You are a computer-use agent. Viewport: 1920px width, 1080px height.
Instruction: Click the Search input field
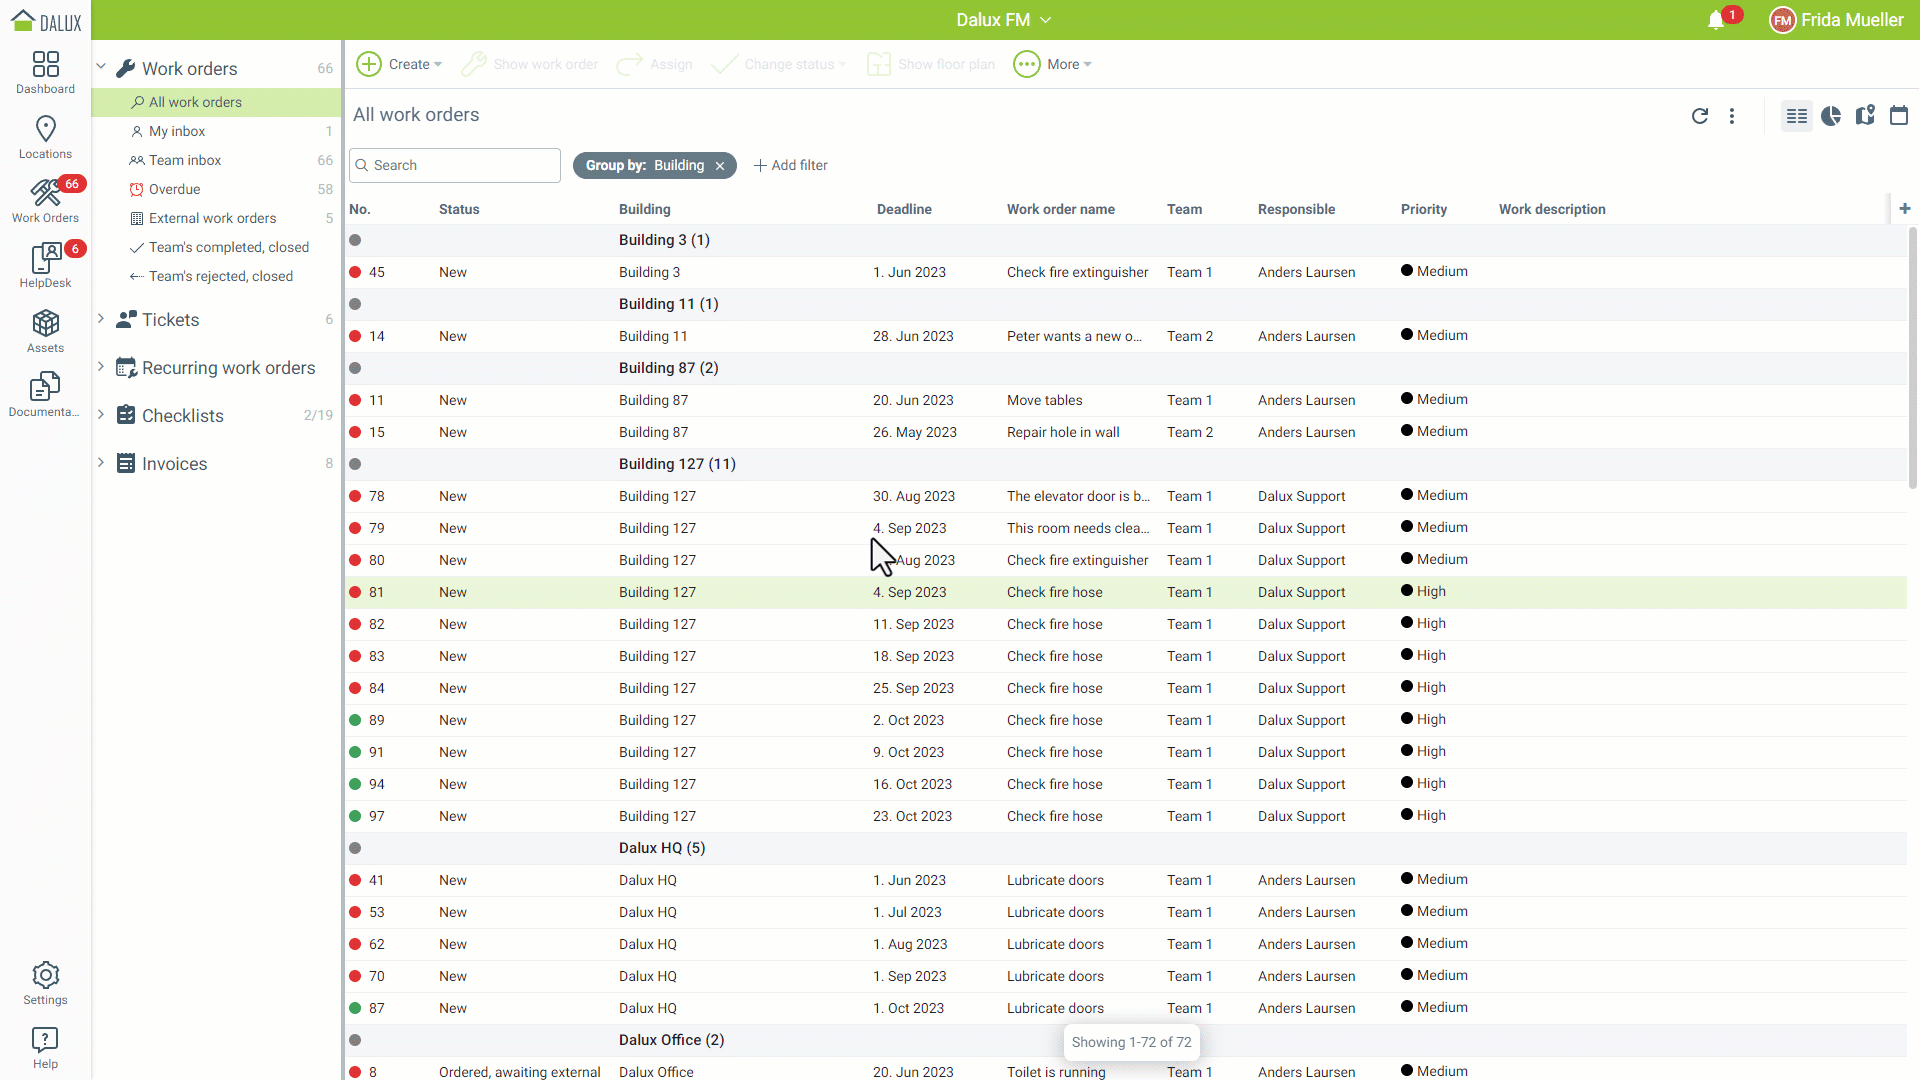455,165
